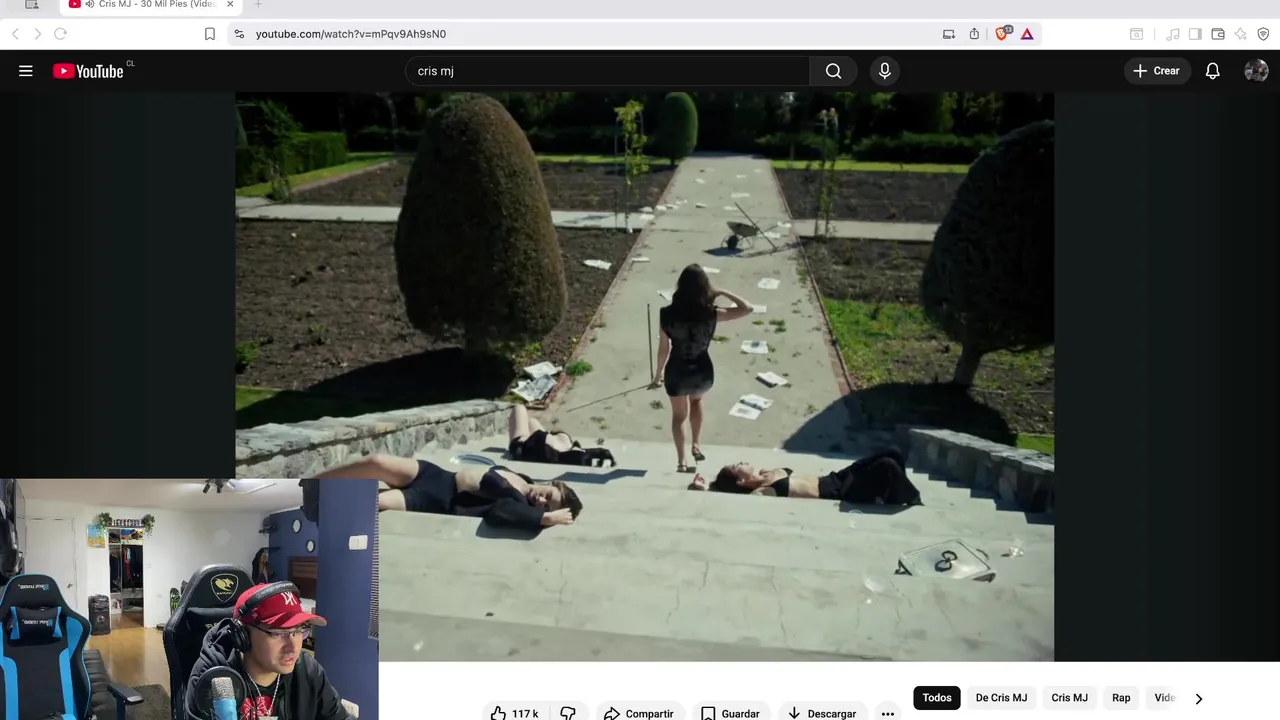Open Brave Leo AI sparkle icon
Viewport: 1280px width, 720px height.
pyautogui.click(x=1240, y=34)
